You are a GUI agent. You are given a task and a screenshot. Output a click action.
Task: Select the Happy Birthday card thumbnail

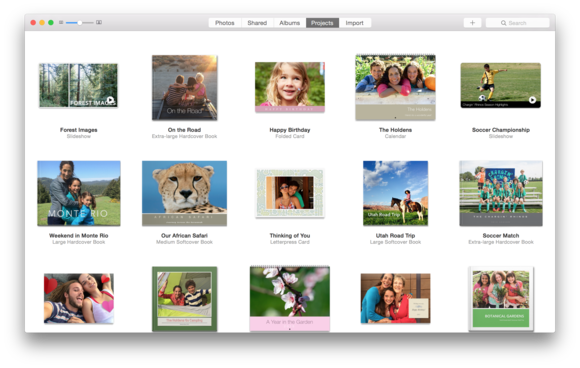[x=290, y=87]
